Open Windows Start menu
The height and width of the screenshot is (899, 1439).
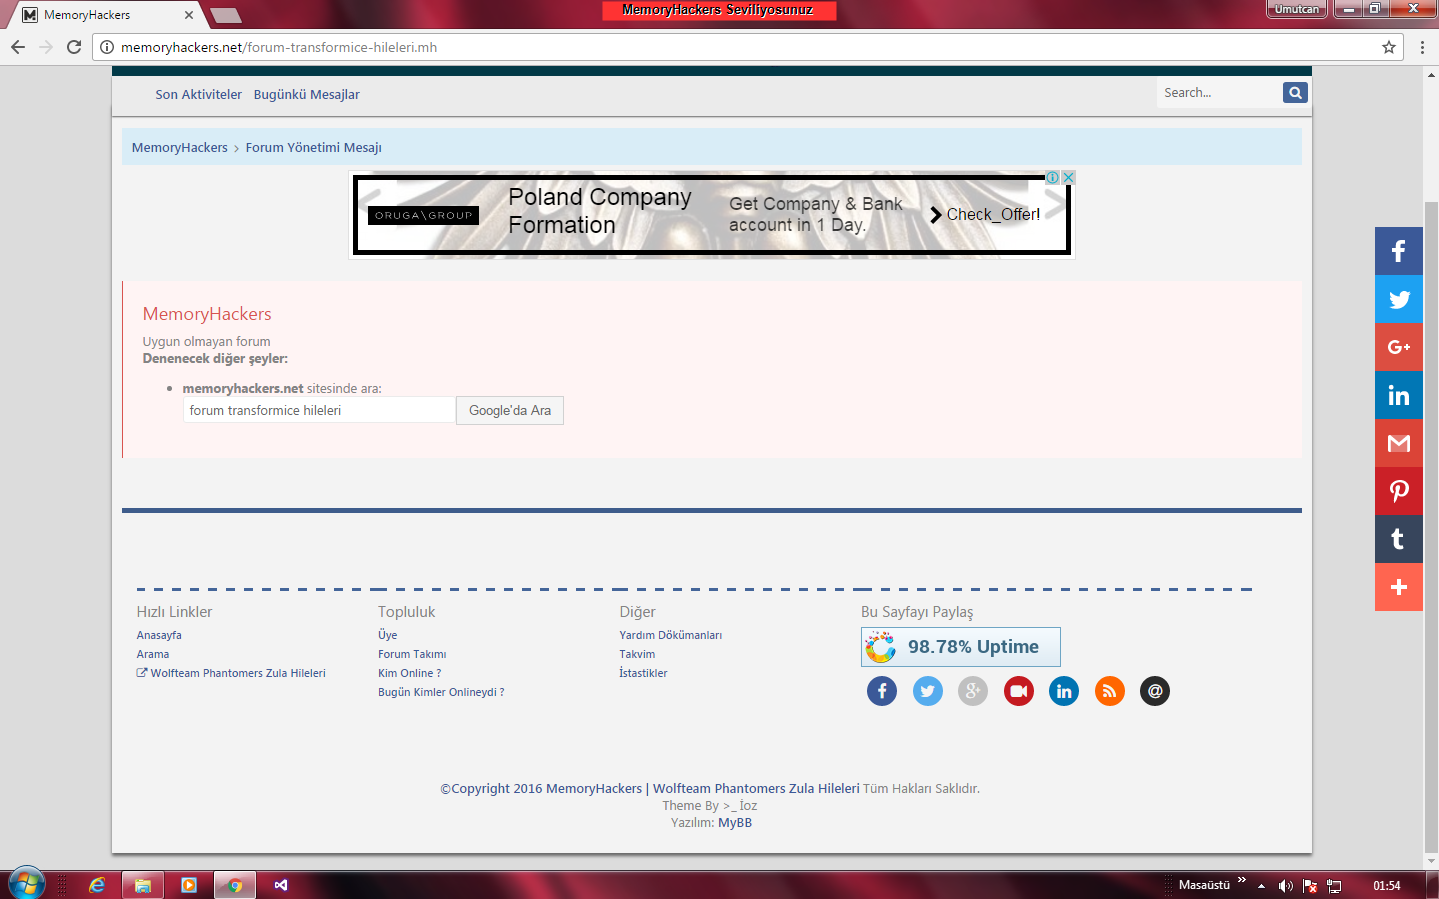point(26,884)
